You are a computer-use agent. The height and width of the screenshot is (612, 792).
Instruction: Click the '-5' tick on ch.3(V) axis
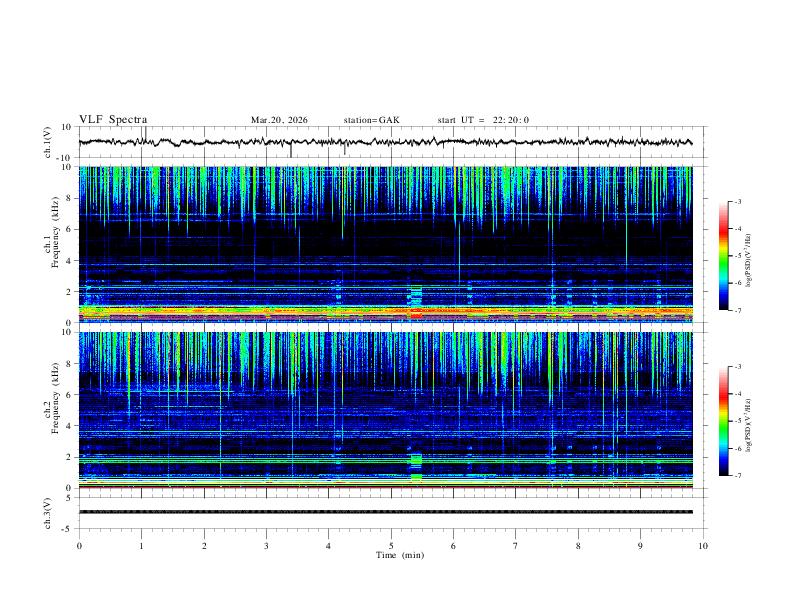click(68, 529)
